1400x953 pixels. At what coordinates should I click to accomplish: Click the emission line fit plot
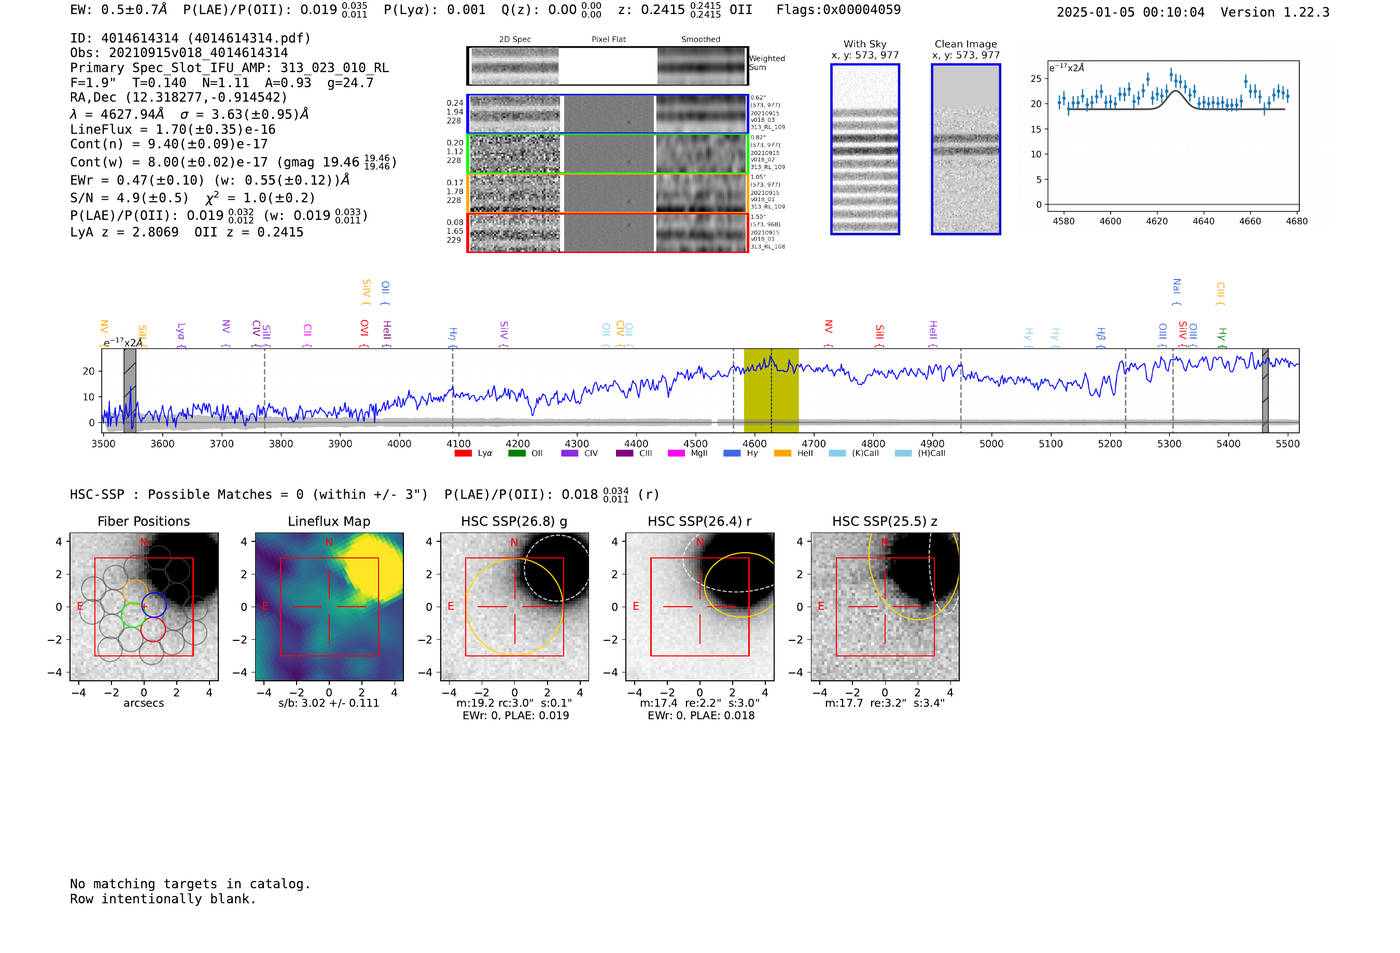coord(1172,137)
